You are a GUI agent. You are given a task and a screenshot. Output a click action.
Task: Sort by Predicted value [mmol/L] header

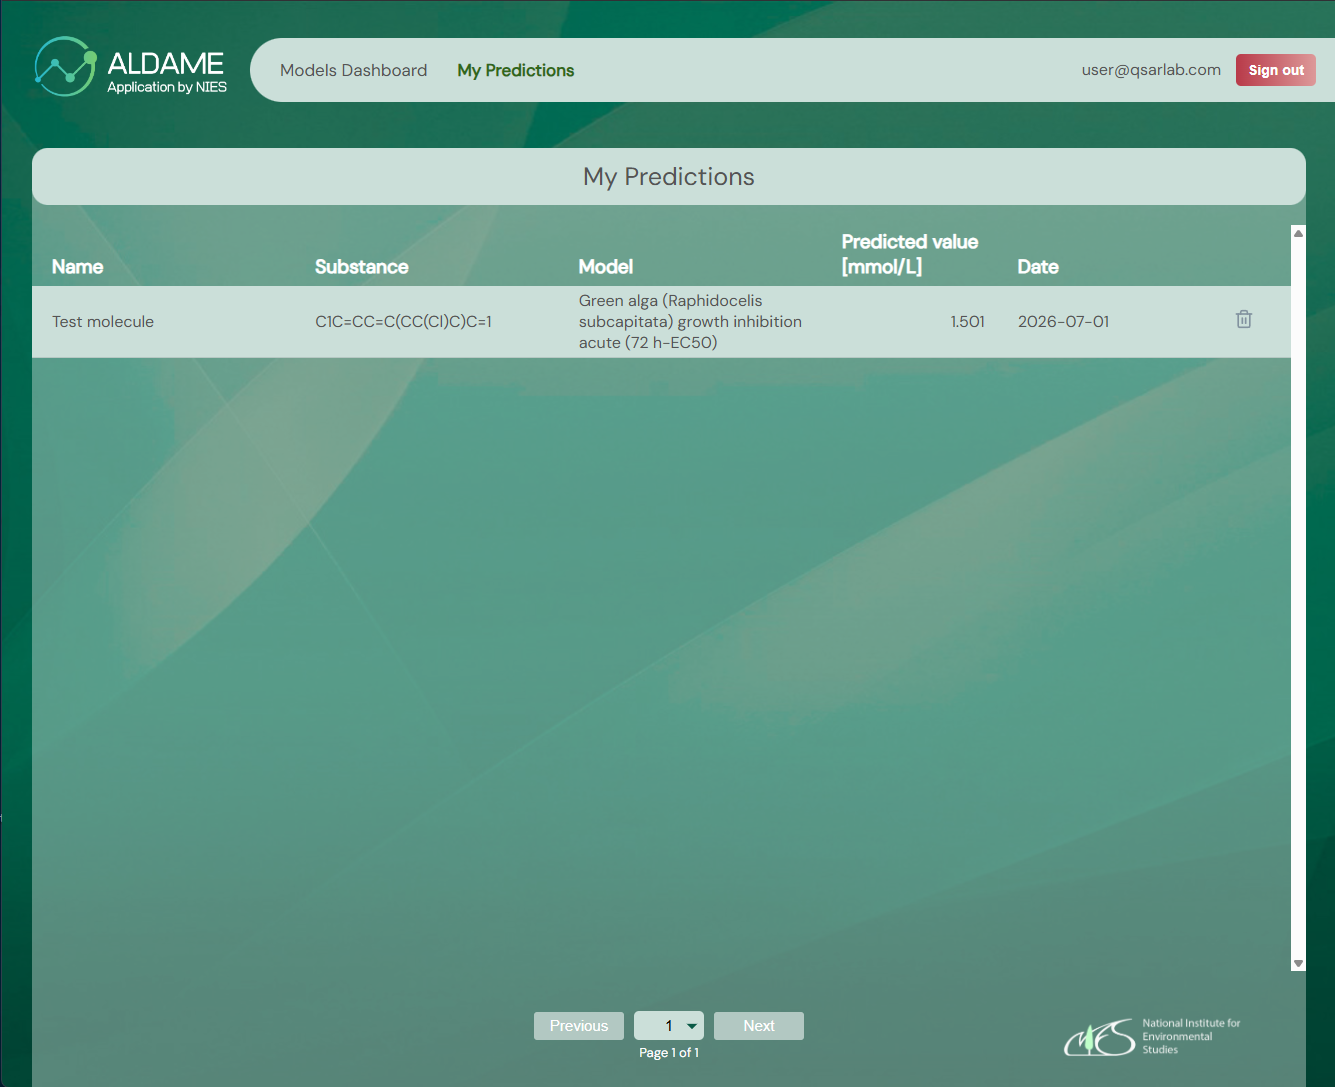coord(910,254)
